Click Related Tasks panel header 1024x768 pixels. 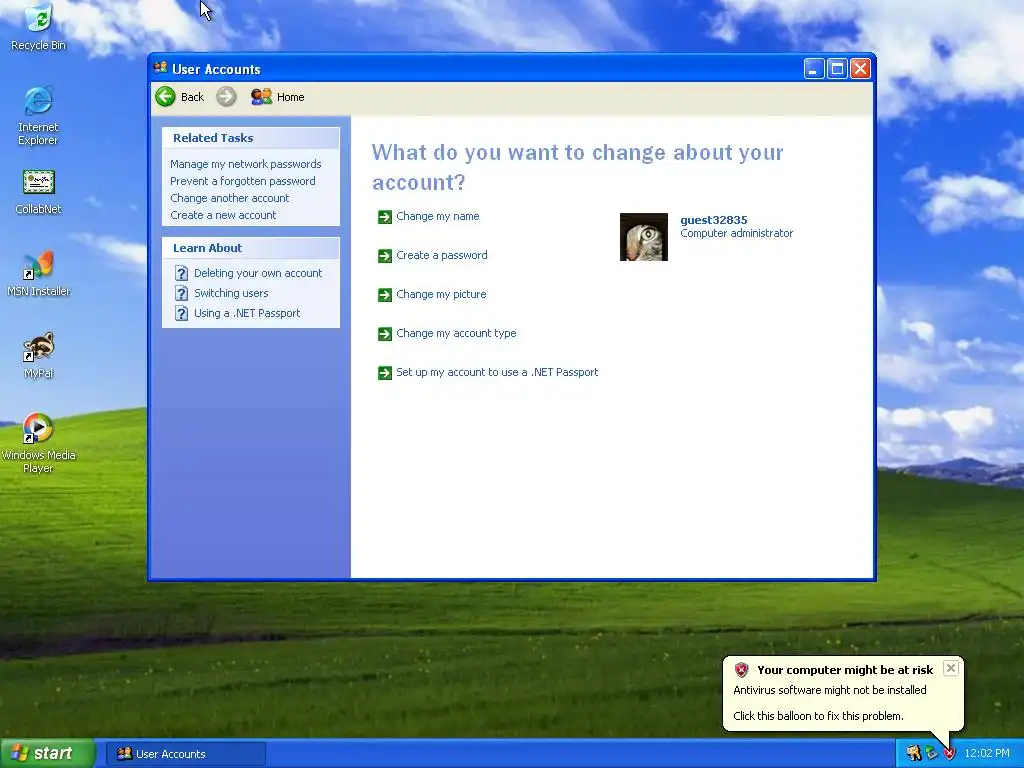(251, 138)
